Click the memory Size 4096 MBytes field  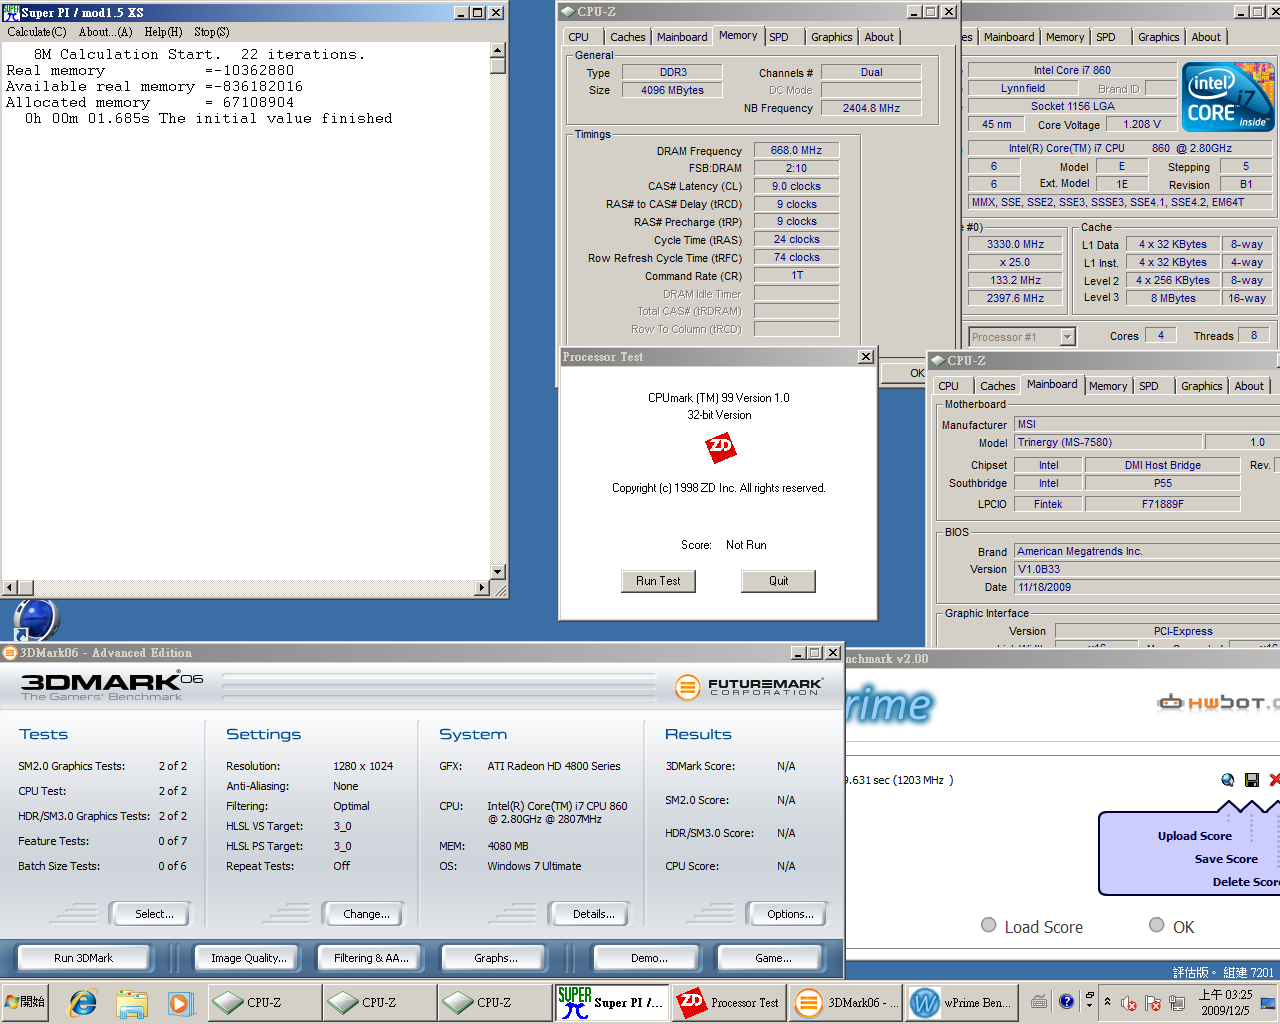pos(672,90)
